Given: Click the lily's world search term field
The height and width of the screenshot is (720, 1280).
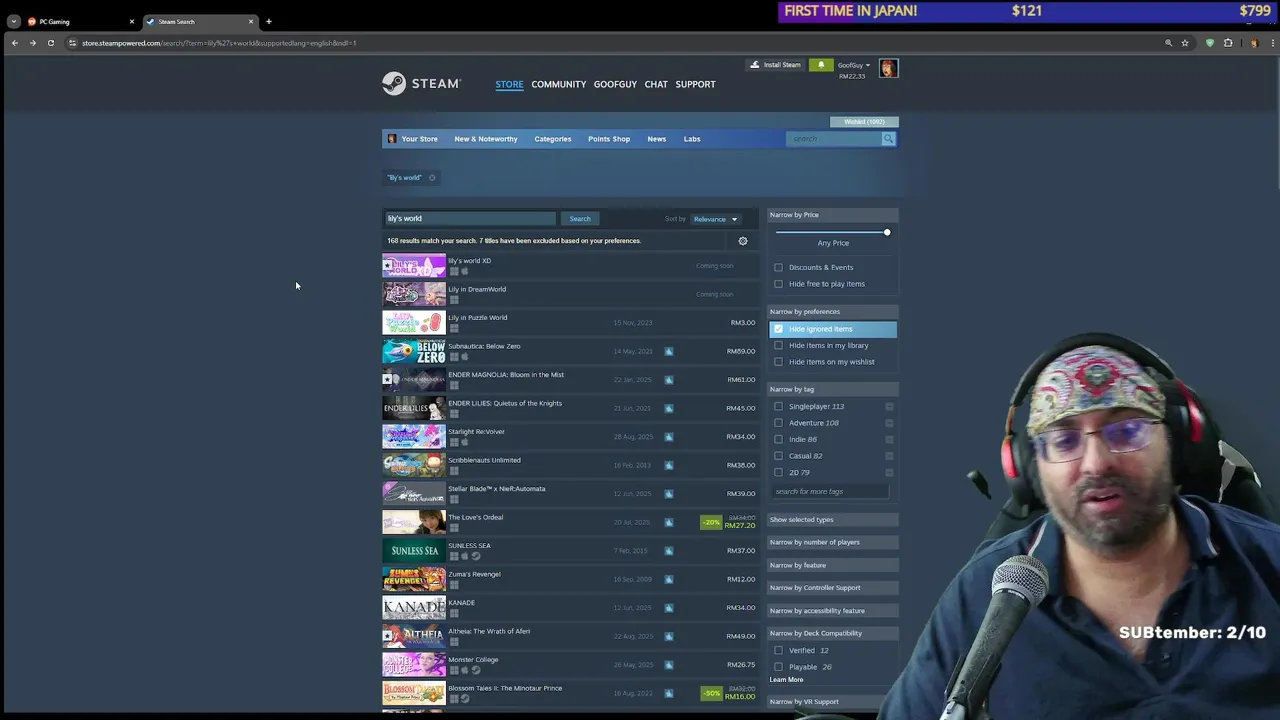Looking at the screenshot, I should click(x=470, y=219).
